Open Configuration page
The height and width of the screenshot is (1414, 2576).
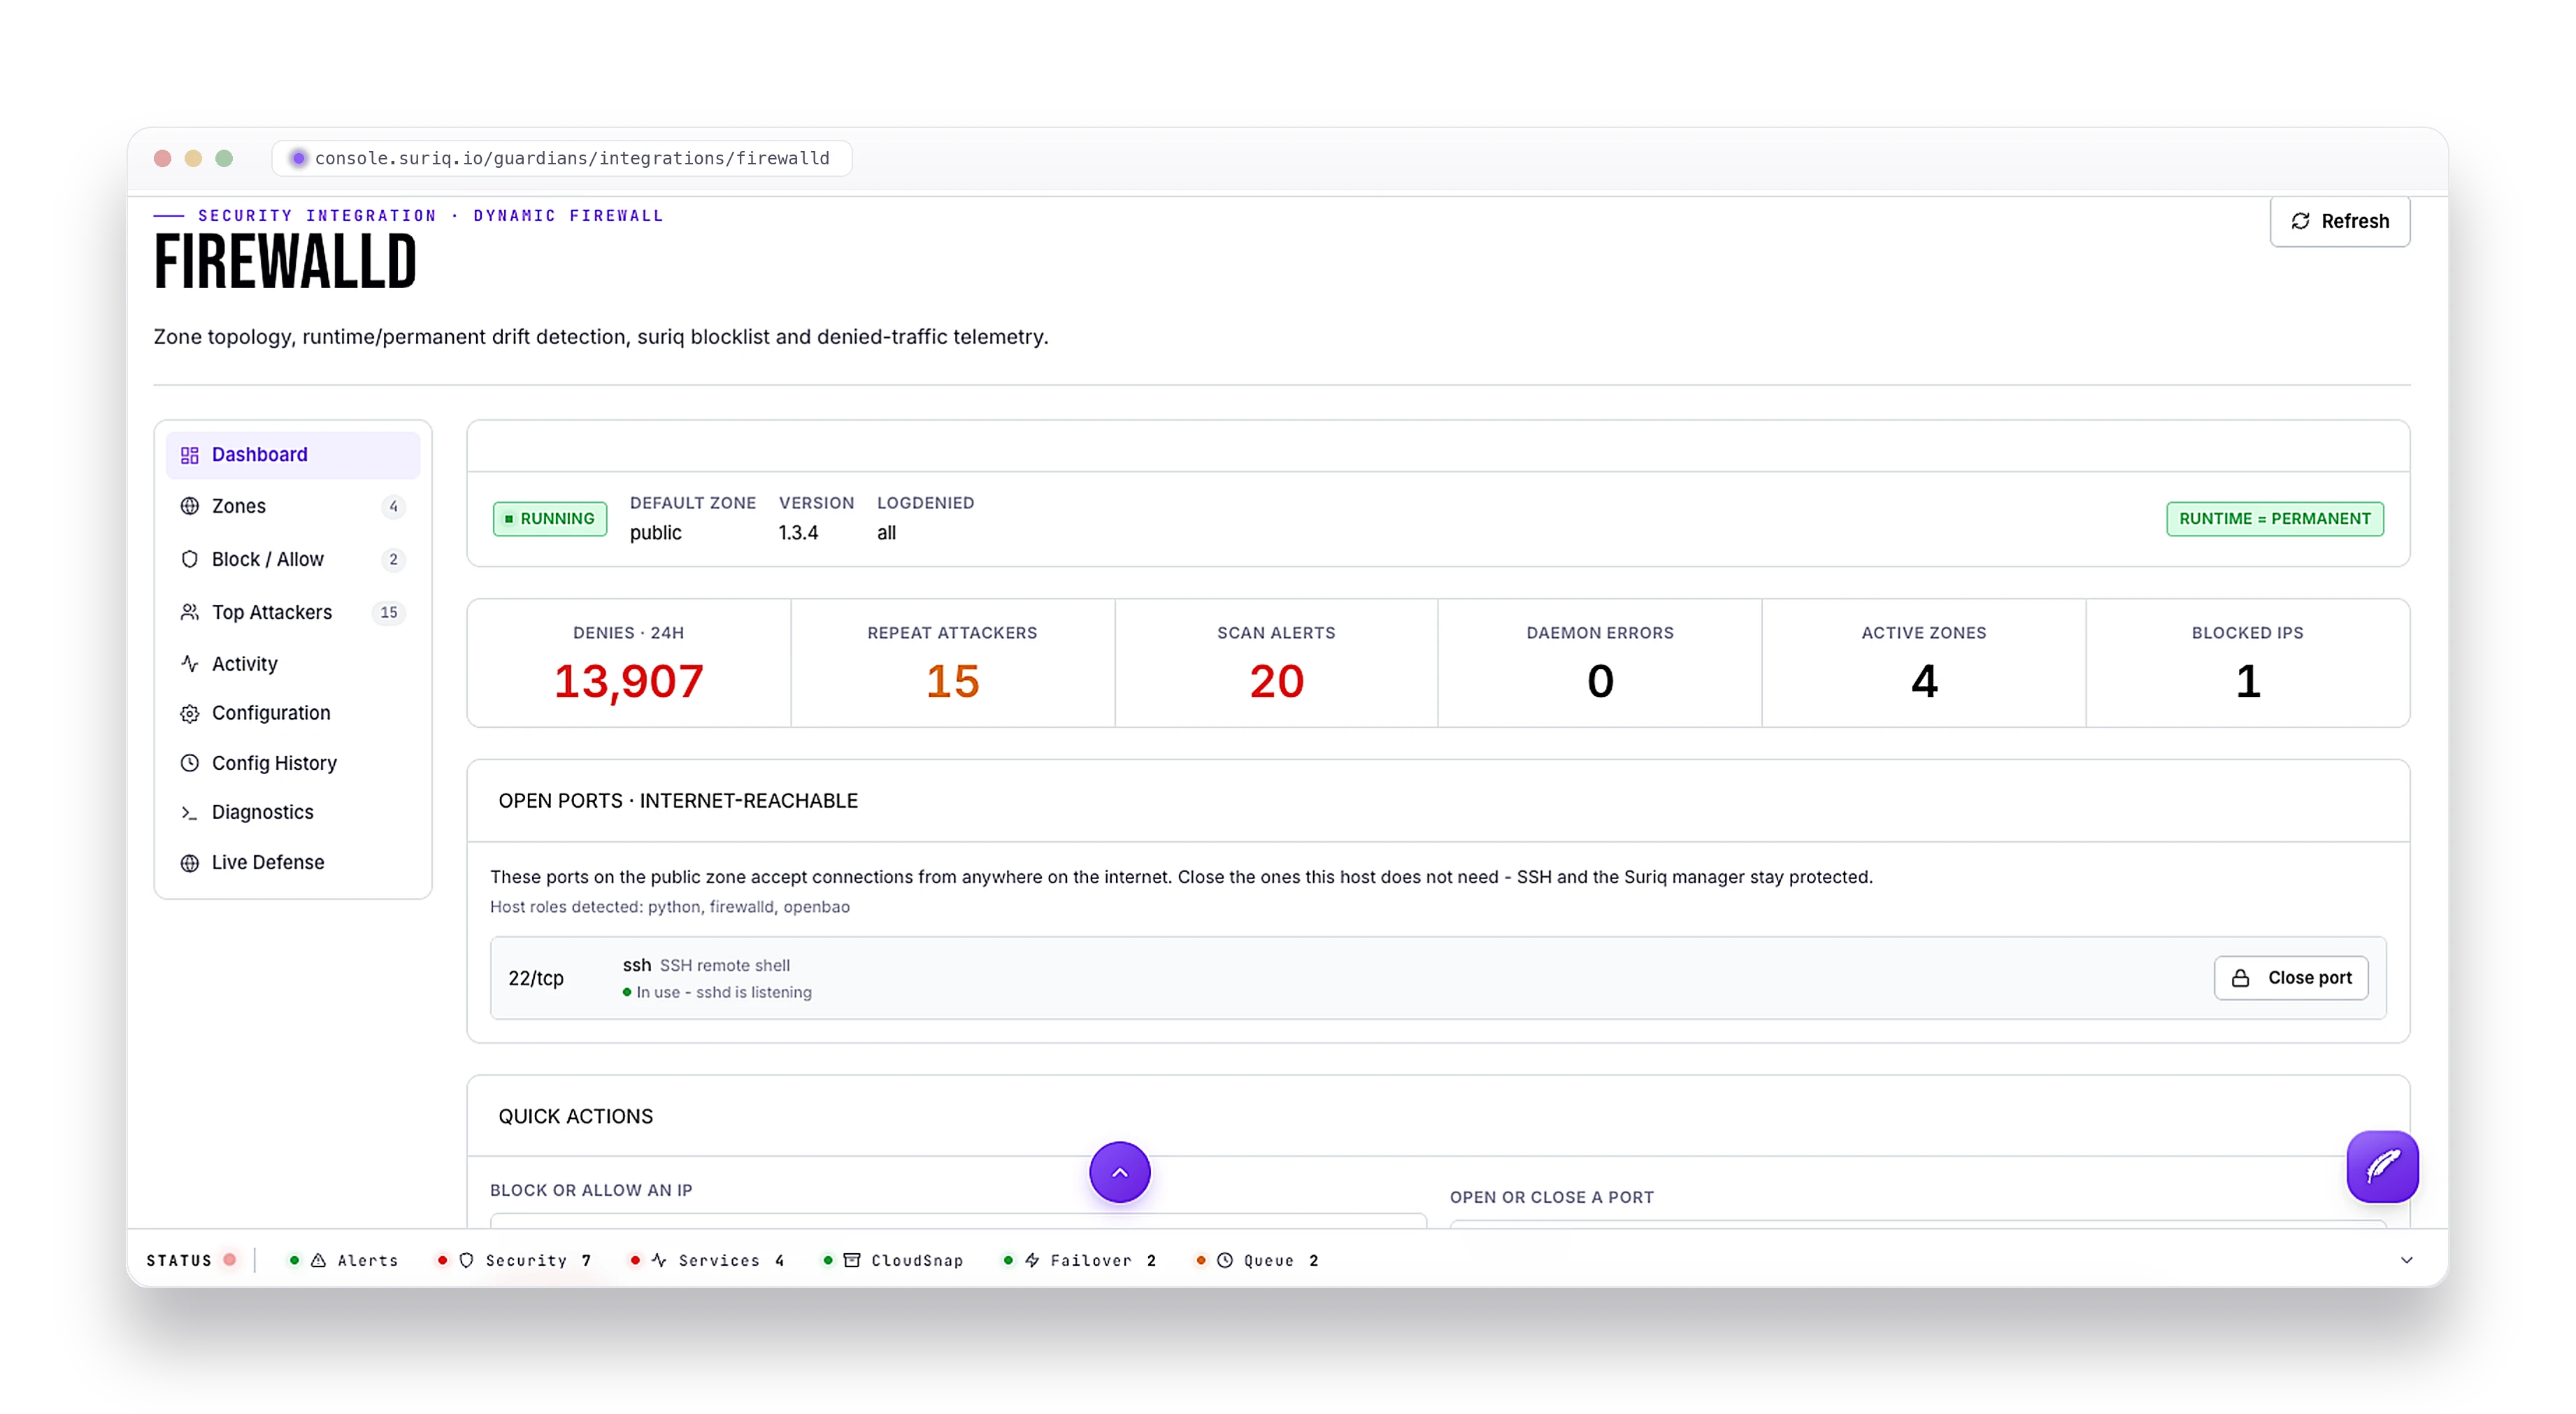[x=292, y=713]
